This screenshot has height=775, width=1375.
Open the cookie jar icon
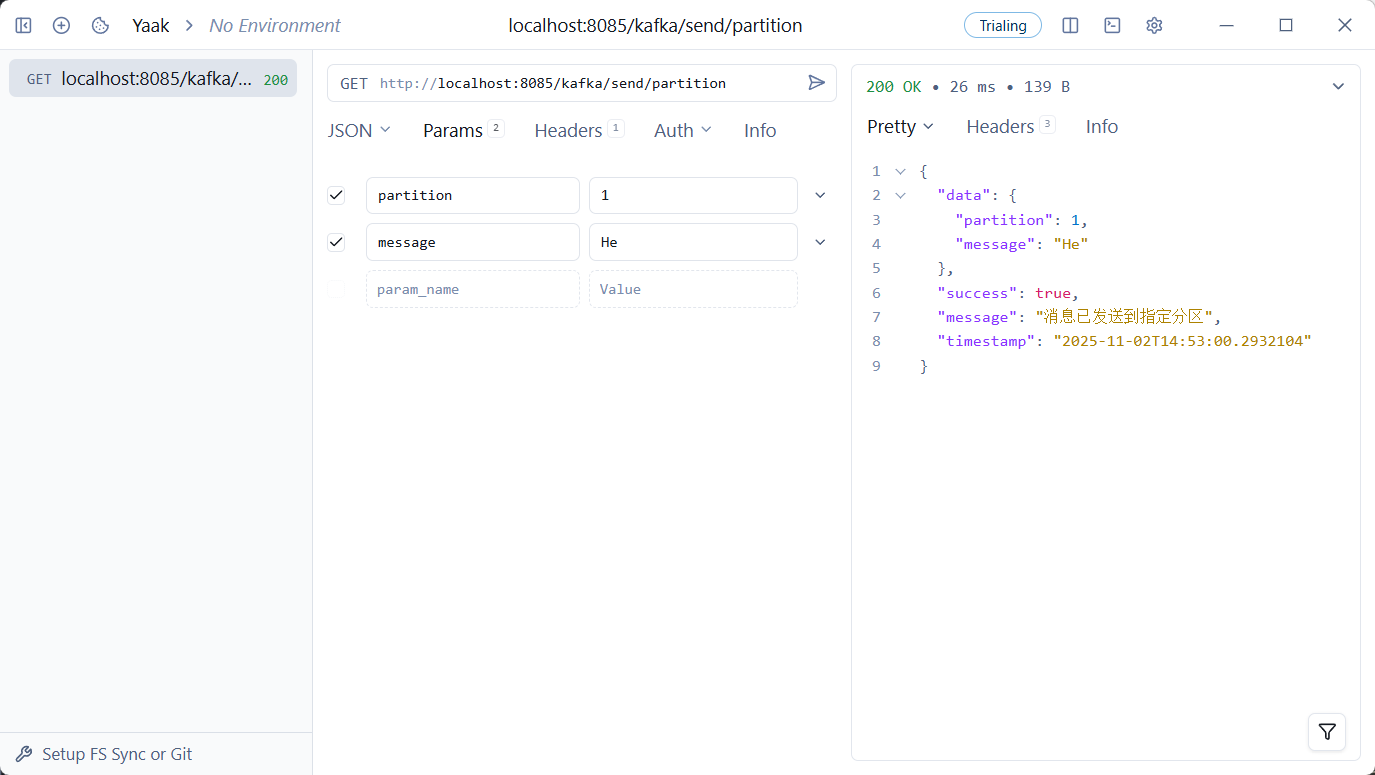click(x=100, y=25)
